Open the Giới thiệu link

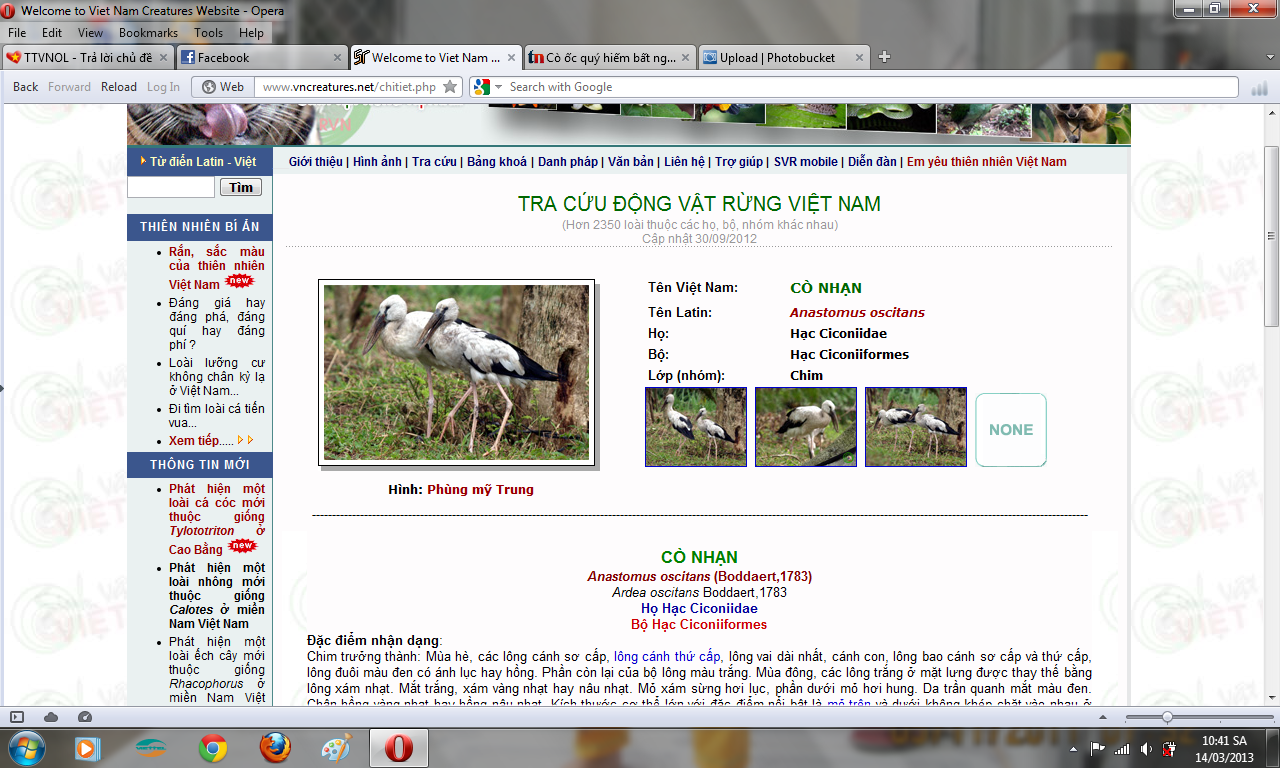[315, 161]
